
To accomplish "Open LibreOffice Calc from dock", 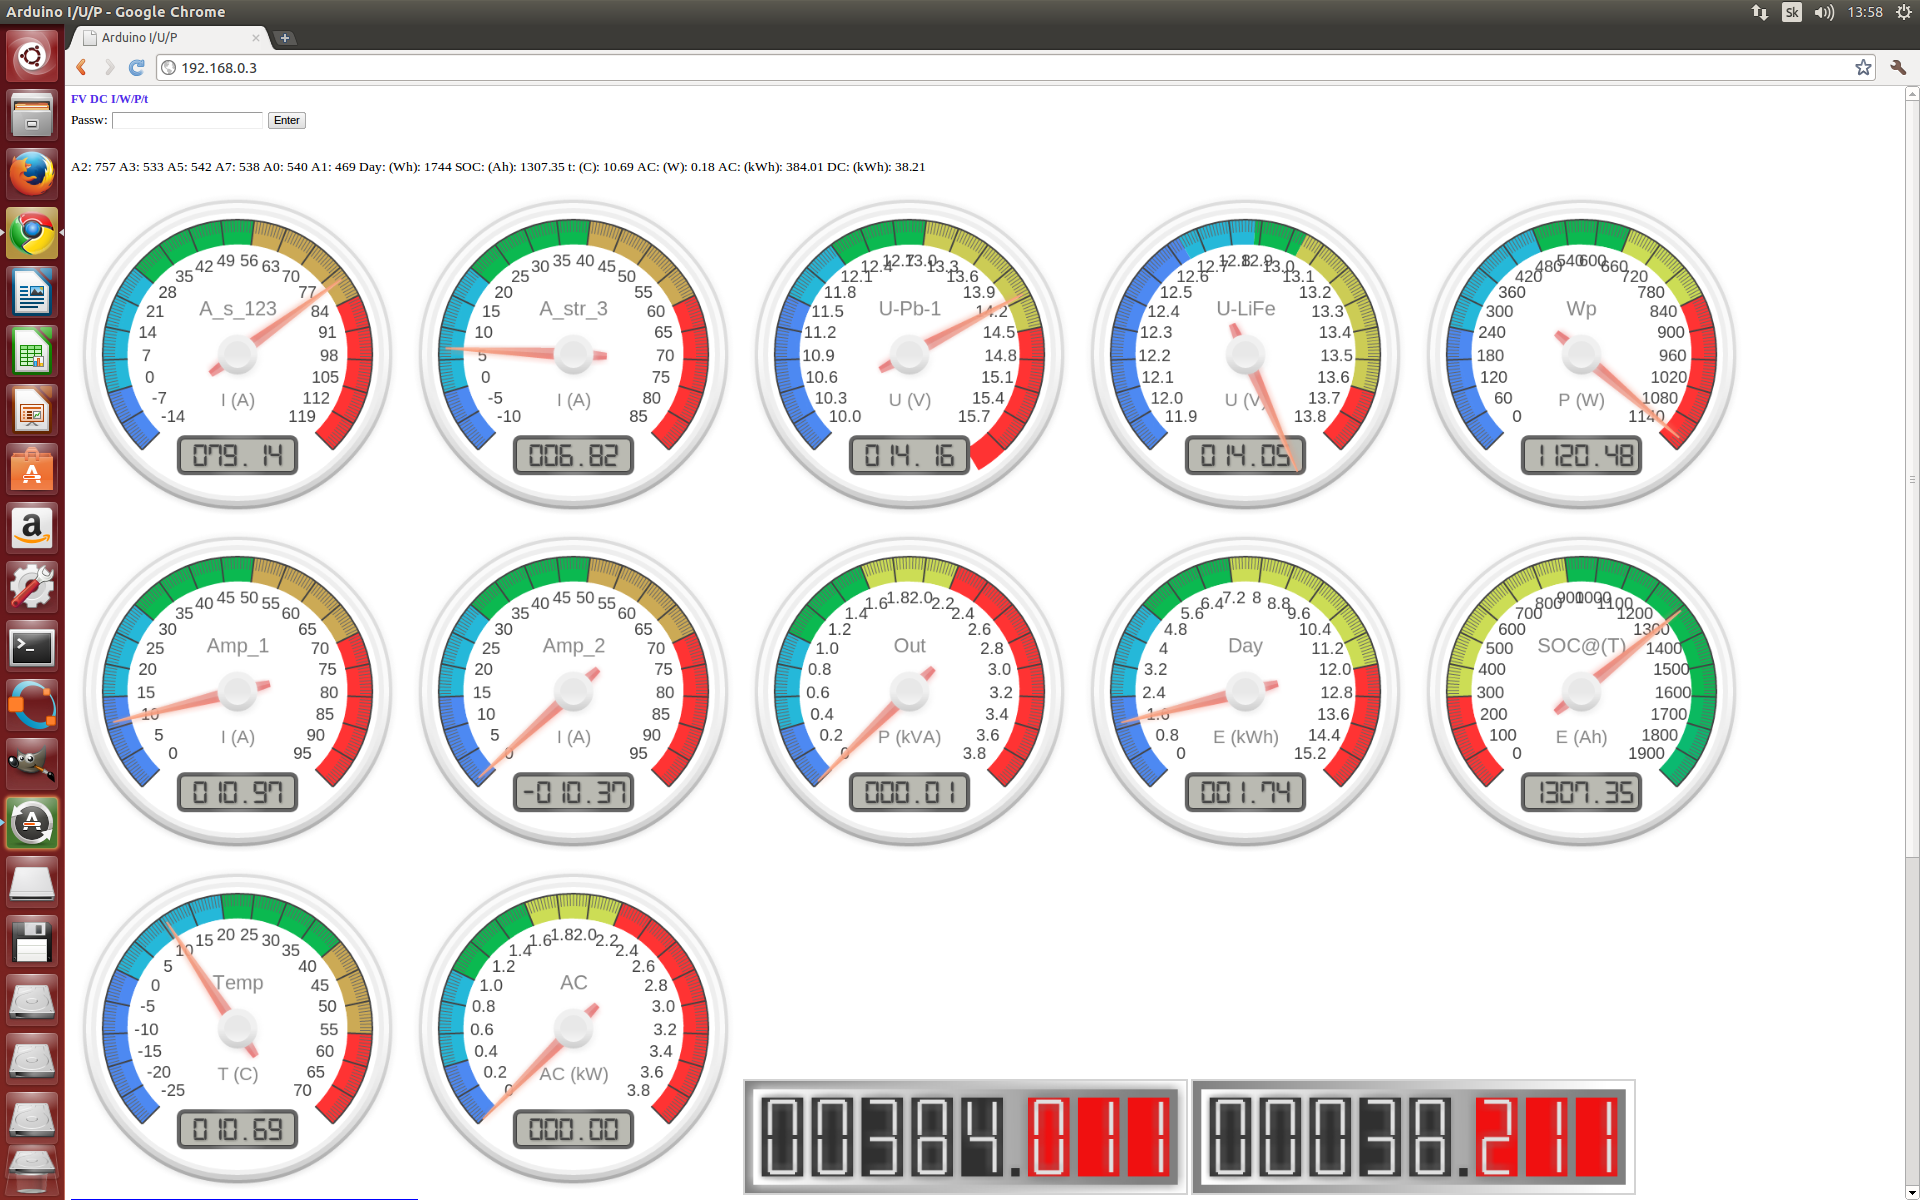I will [x=32, y=352].
